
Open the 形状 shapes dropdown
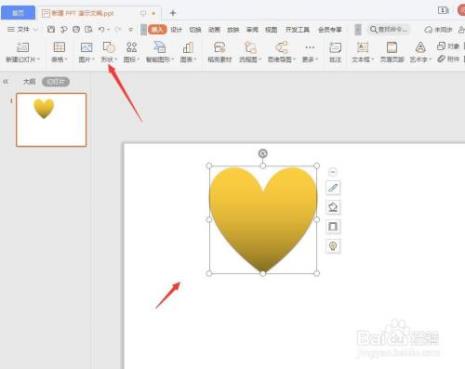click(109, 52)
